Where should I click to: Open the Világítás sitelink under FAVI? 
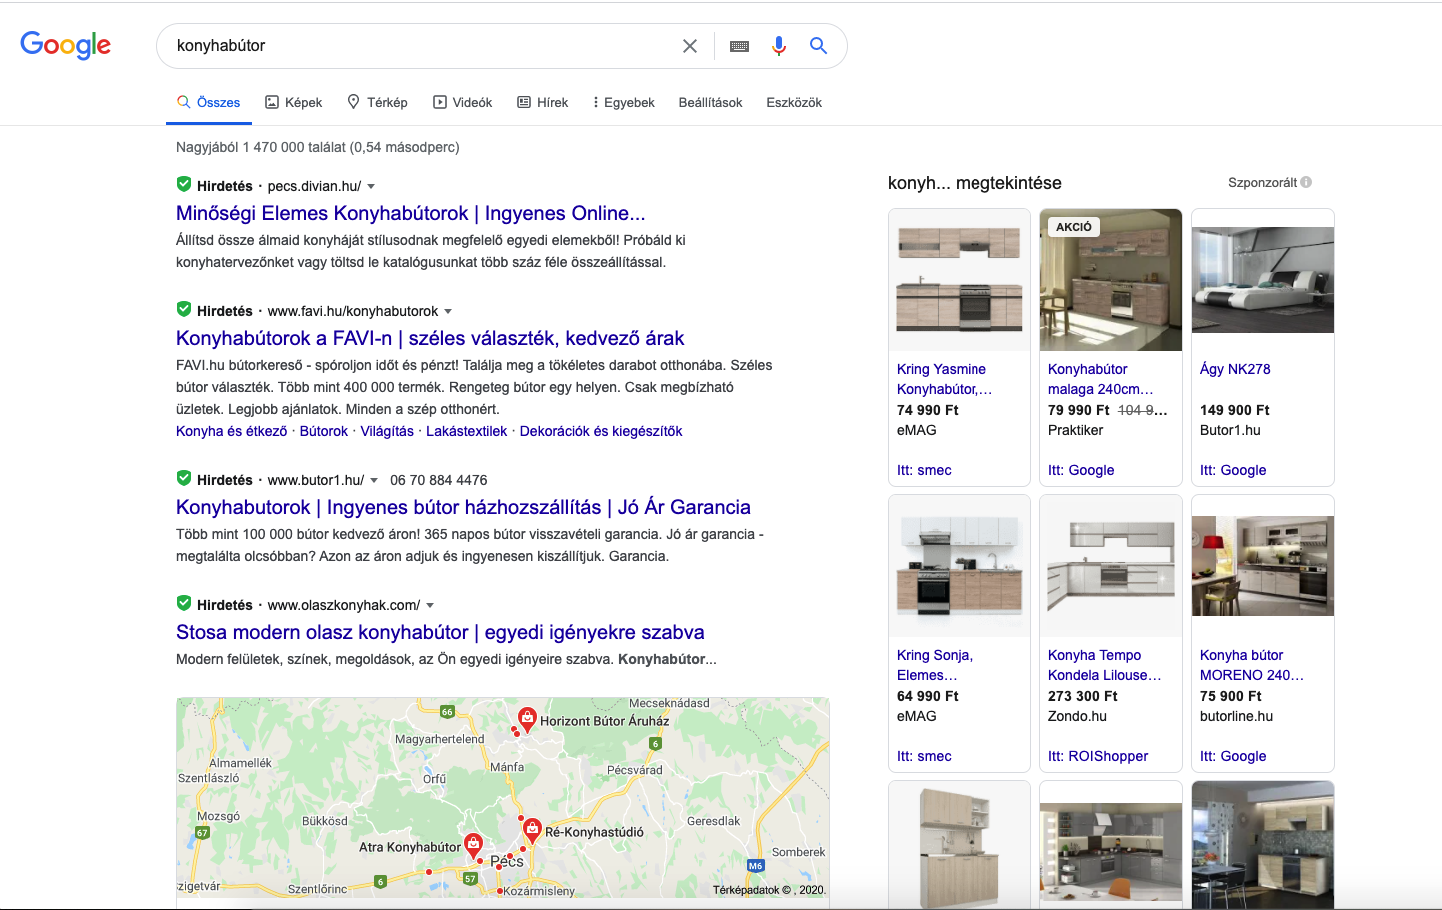point(387,431)
